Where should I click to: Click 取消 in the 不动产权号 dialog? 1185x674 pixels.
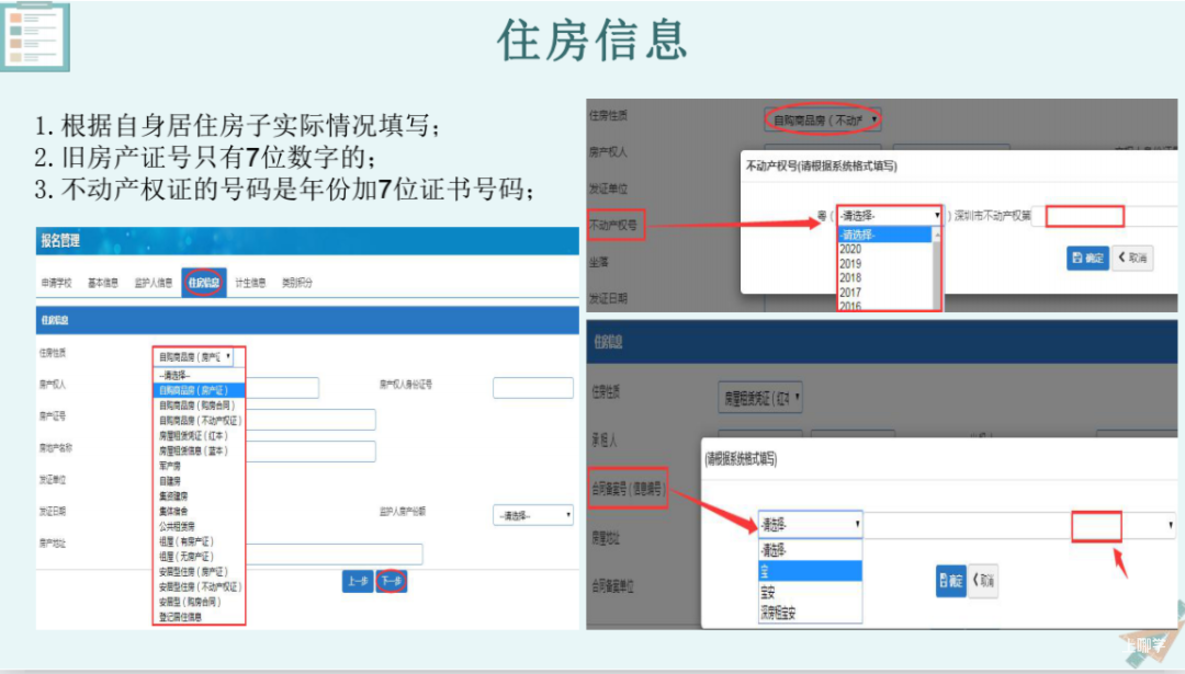tap(1132, 258)
